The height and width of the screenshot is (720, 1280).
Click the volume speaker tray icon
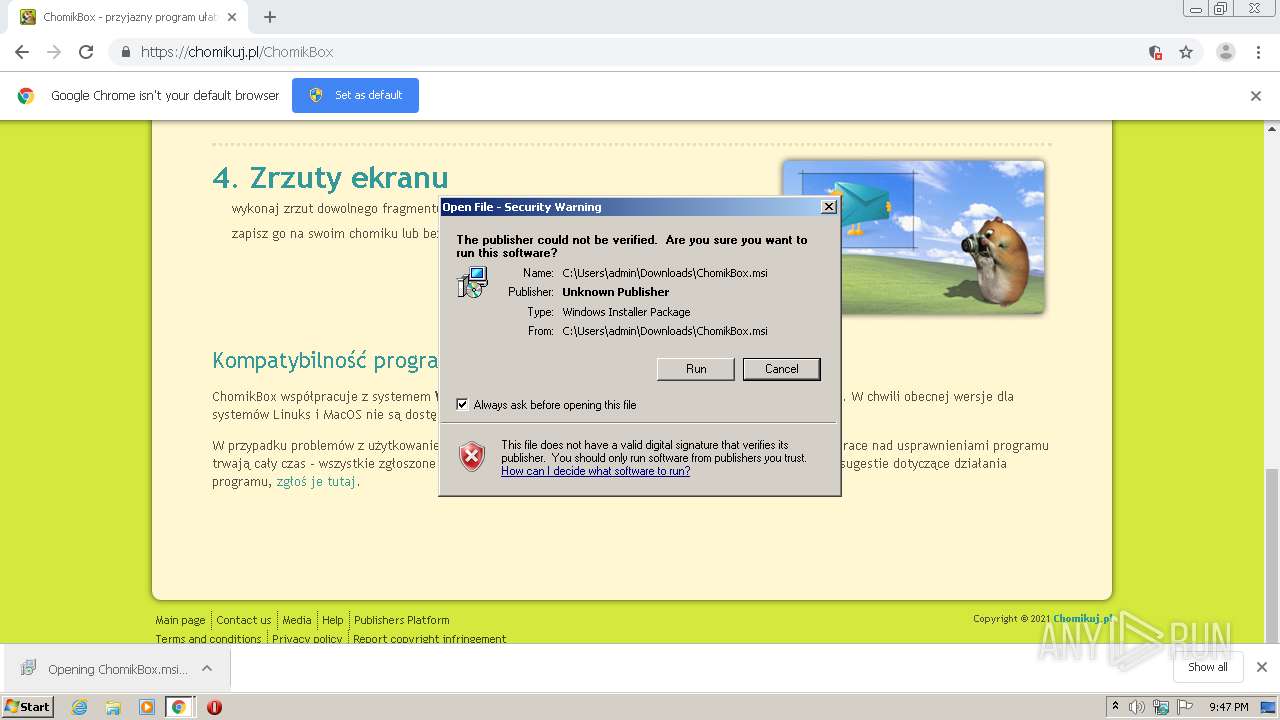(x=1137, y=707)
